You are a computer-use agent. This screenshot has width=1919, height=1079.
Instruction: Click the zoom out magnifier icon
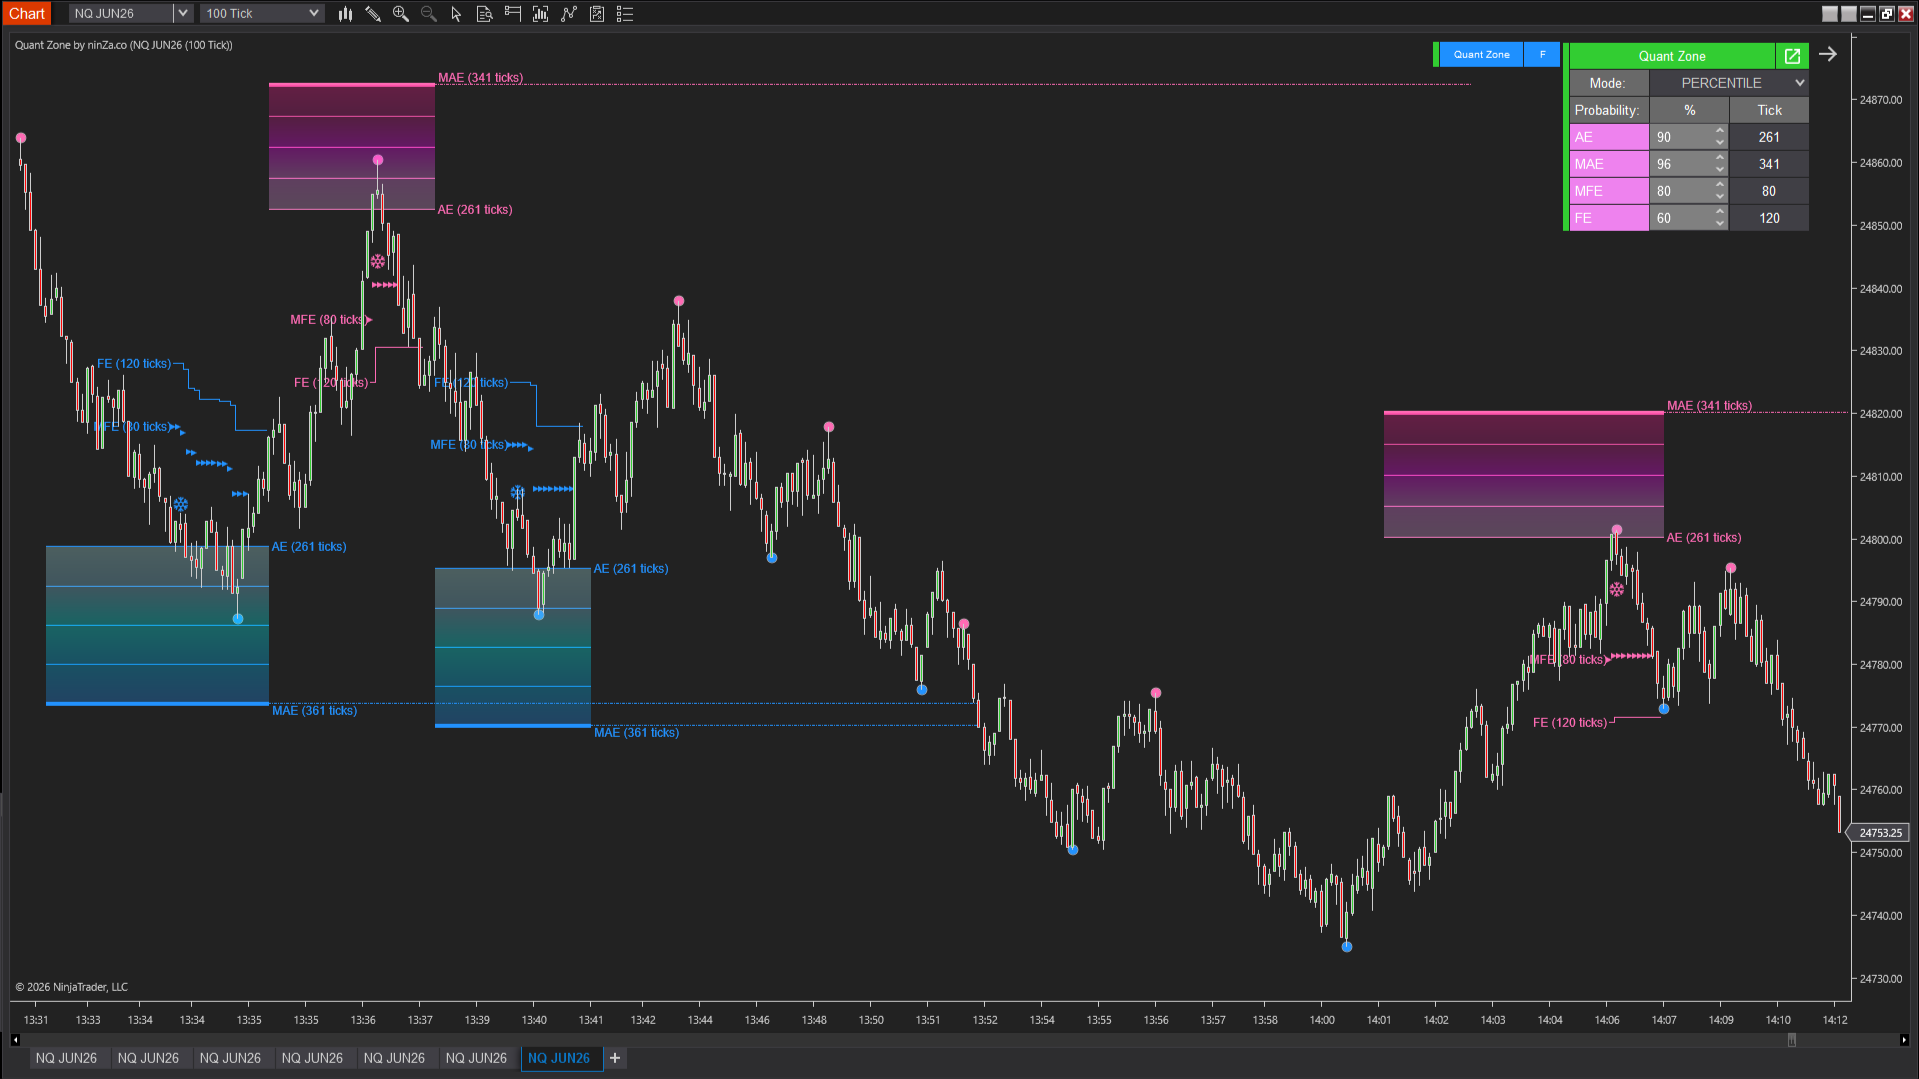click(x=429, y=14)
